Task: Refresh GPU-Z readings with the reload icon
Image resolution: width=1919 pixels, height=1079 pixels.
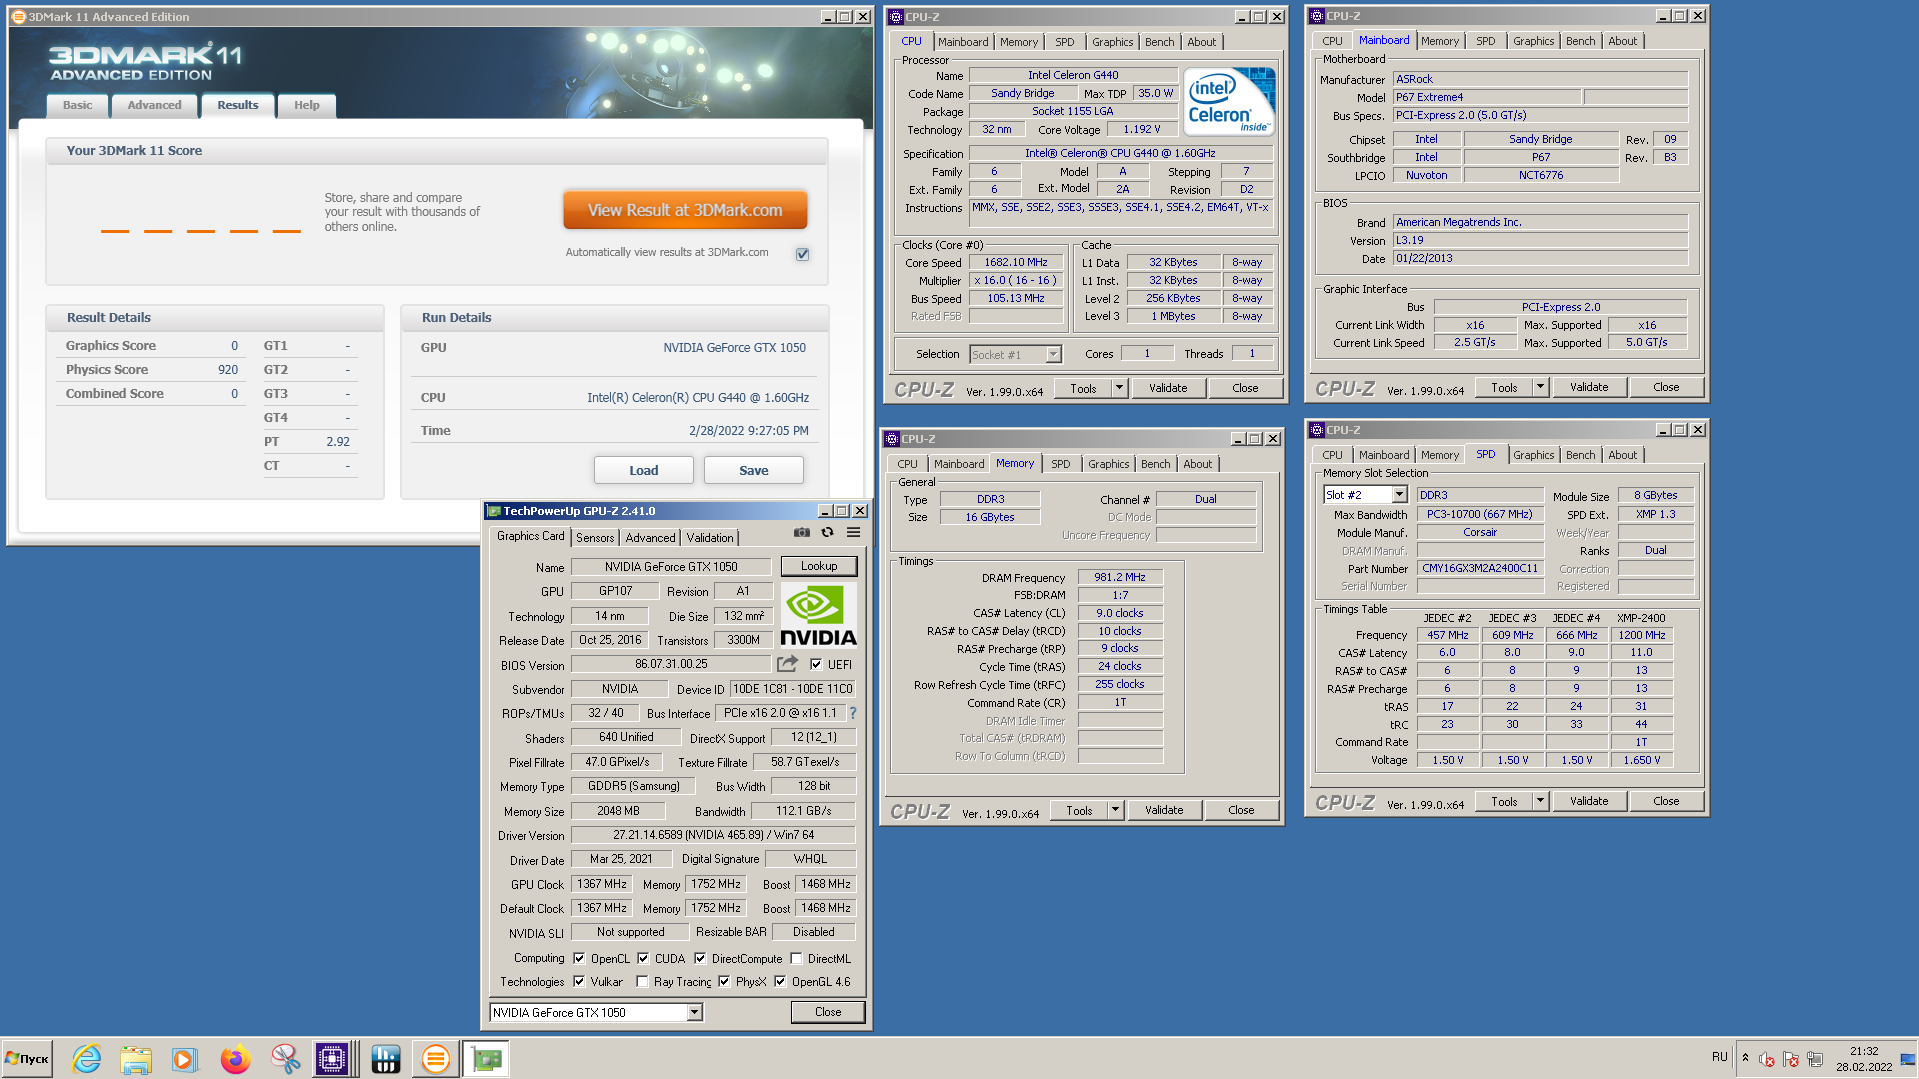Action: [x=827, y=532]
